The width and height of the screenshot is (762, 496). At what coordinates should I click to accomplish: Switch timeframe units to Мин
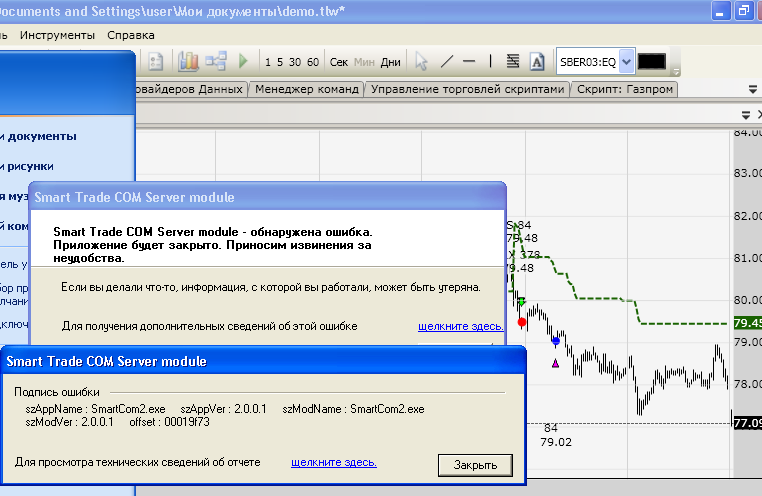364,62
